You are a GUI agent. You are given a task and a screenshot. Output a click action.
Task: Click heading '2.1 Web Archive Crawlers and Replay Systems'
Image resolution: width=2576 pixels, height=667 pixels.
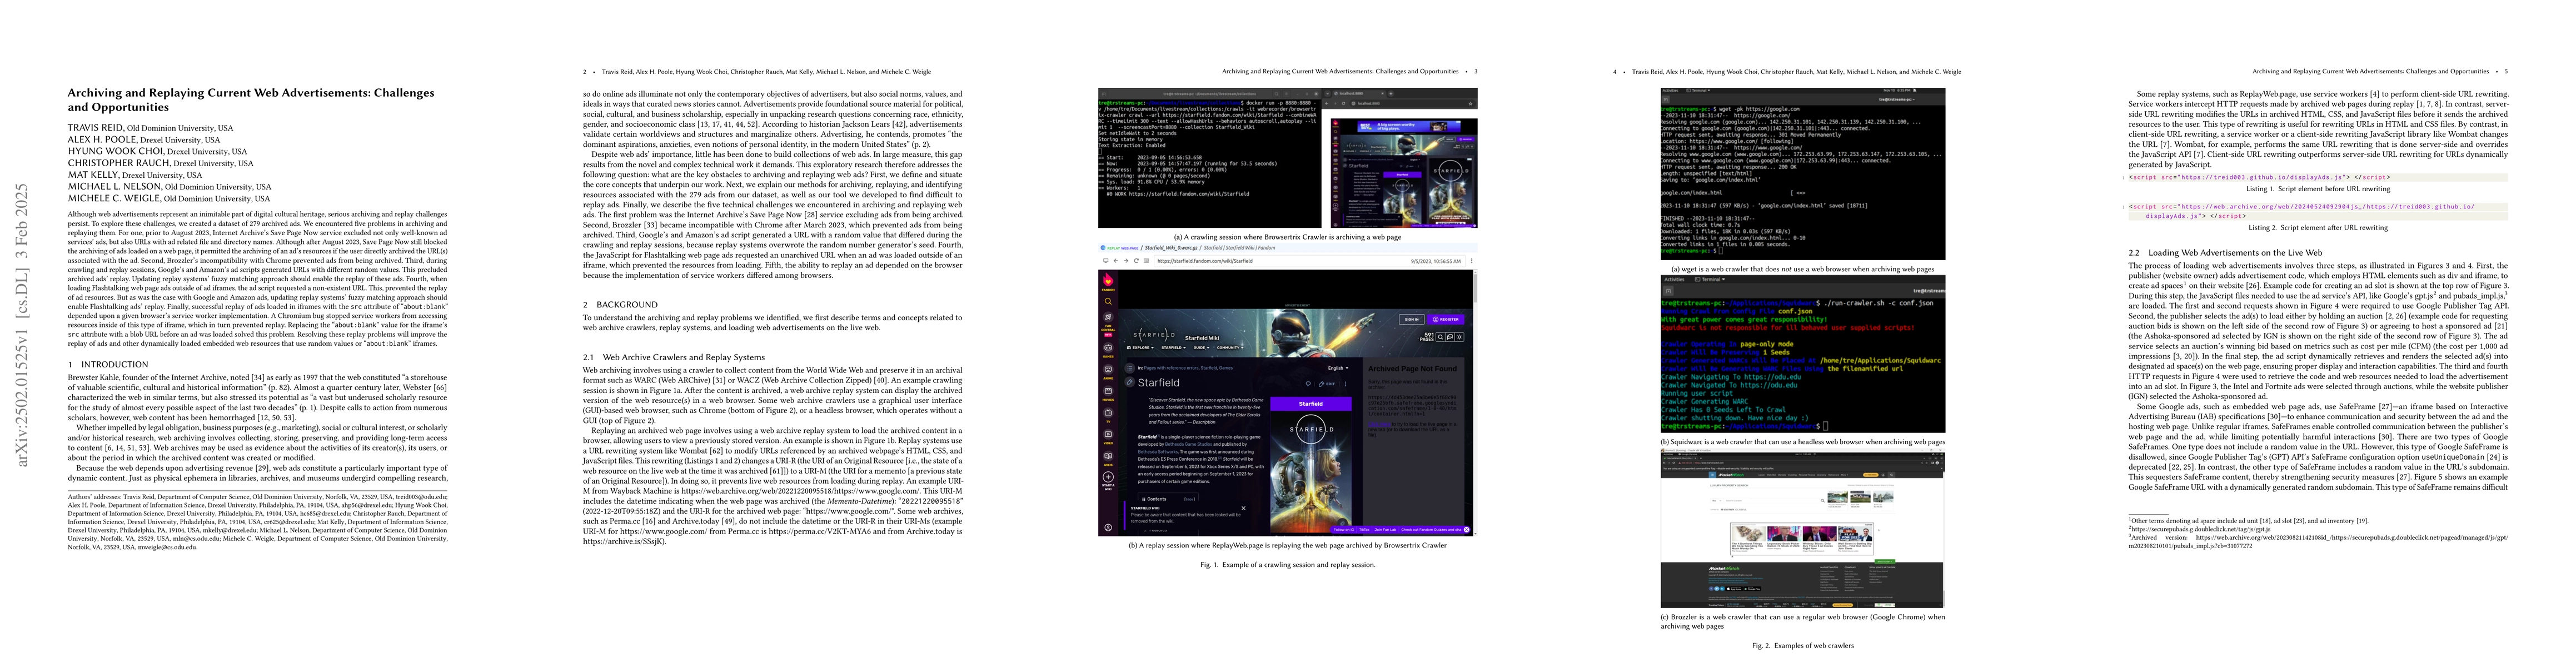[673, 357]
